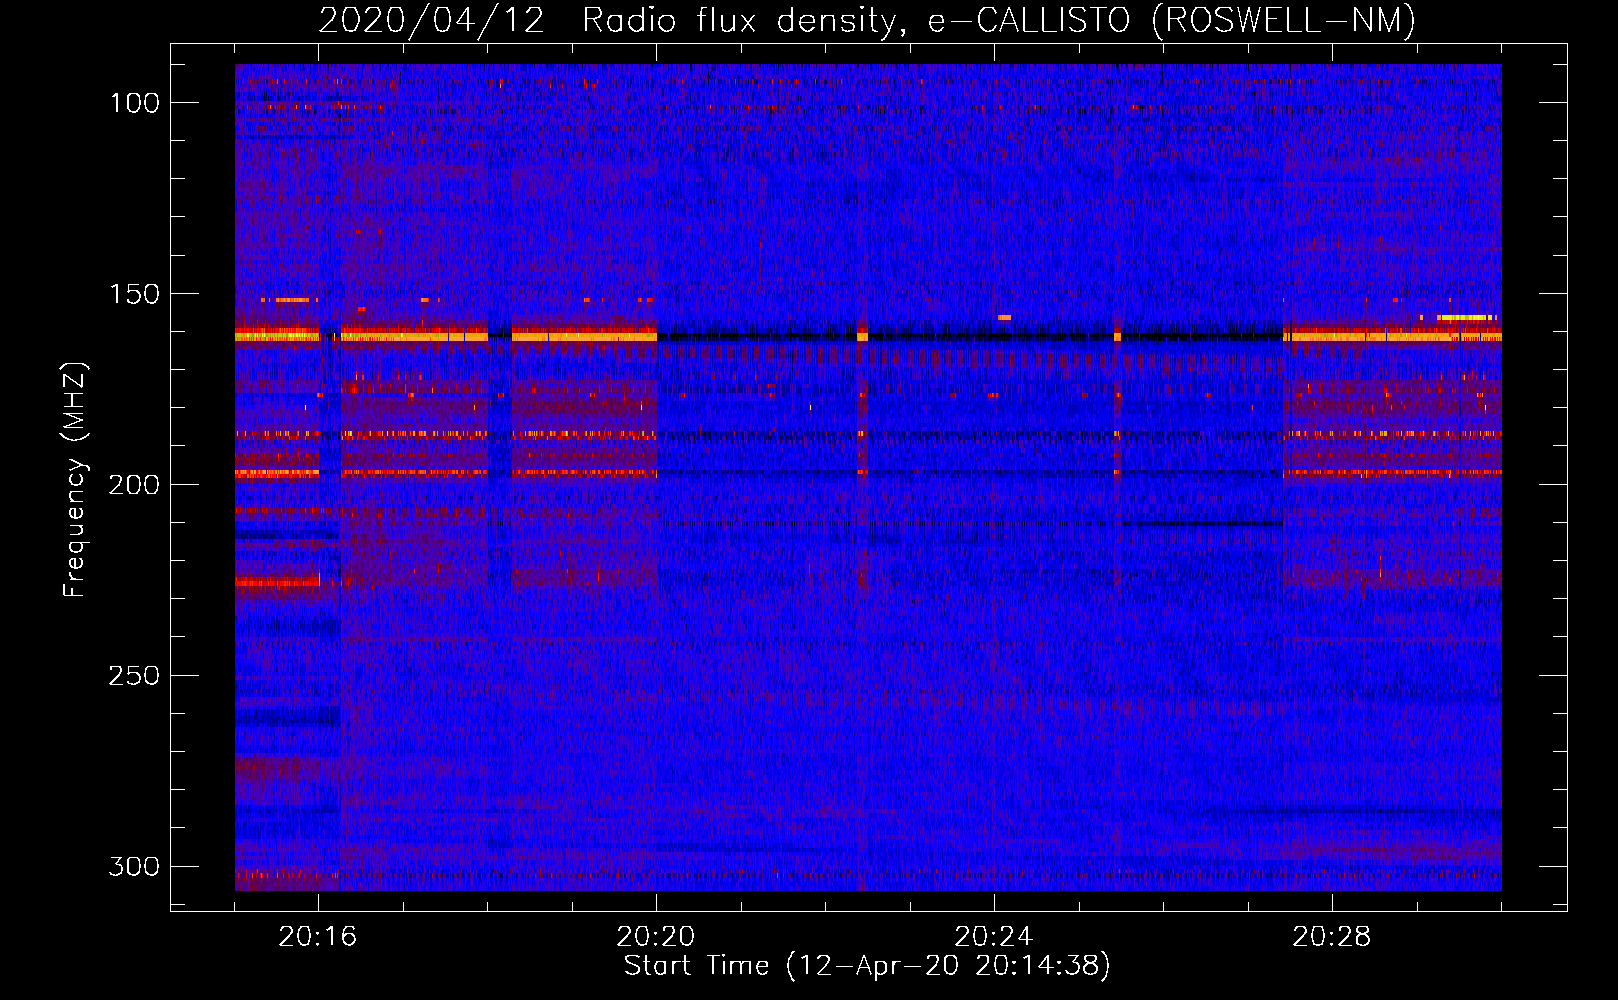The height and width of the screenshot is (1000, 1618).
Task: Click the '20:16' time tick label
Action: point(318,937)
